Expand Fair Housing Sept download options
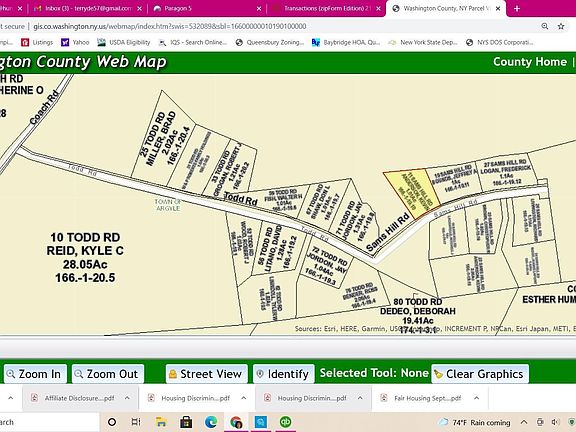This screenshot has height=432, width=576. click(x=476, y=398)
